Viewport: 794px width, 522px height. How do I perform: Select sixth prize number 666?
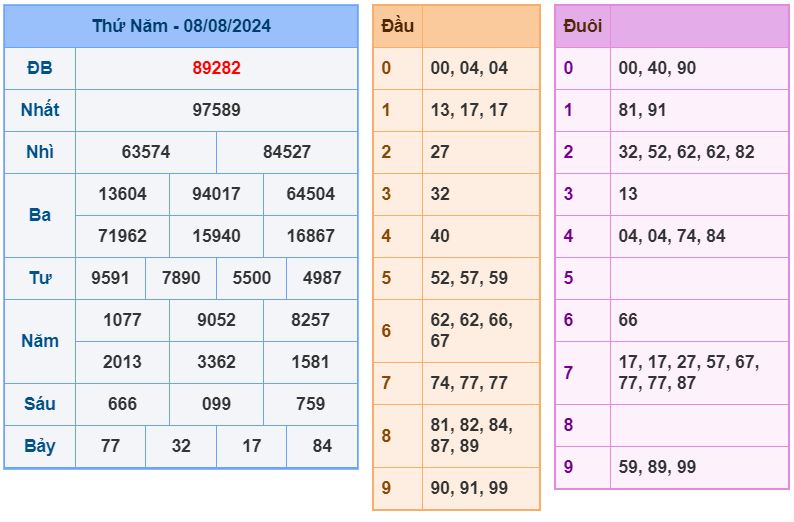pos(122,404)
